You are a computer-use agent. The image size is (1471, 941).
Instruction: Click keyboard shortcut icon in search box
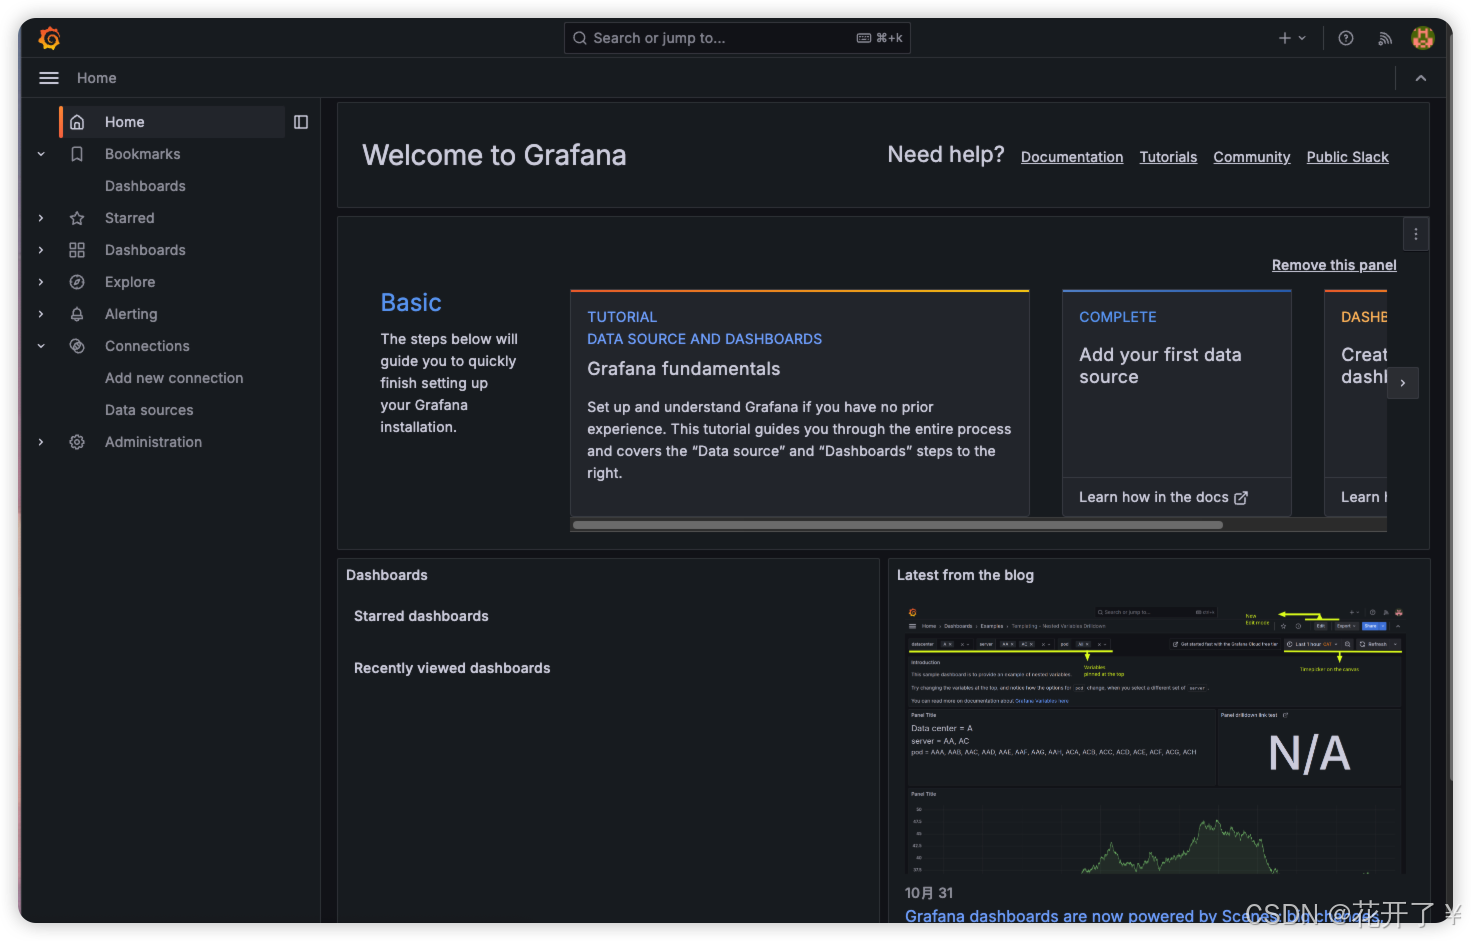tap(864, 38)
